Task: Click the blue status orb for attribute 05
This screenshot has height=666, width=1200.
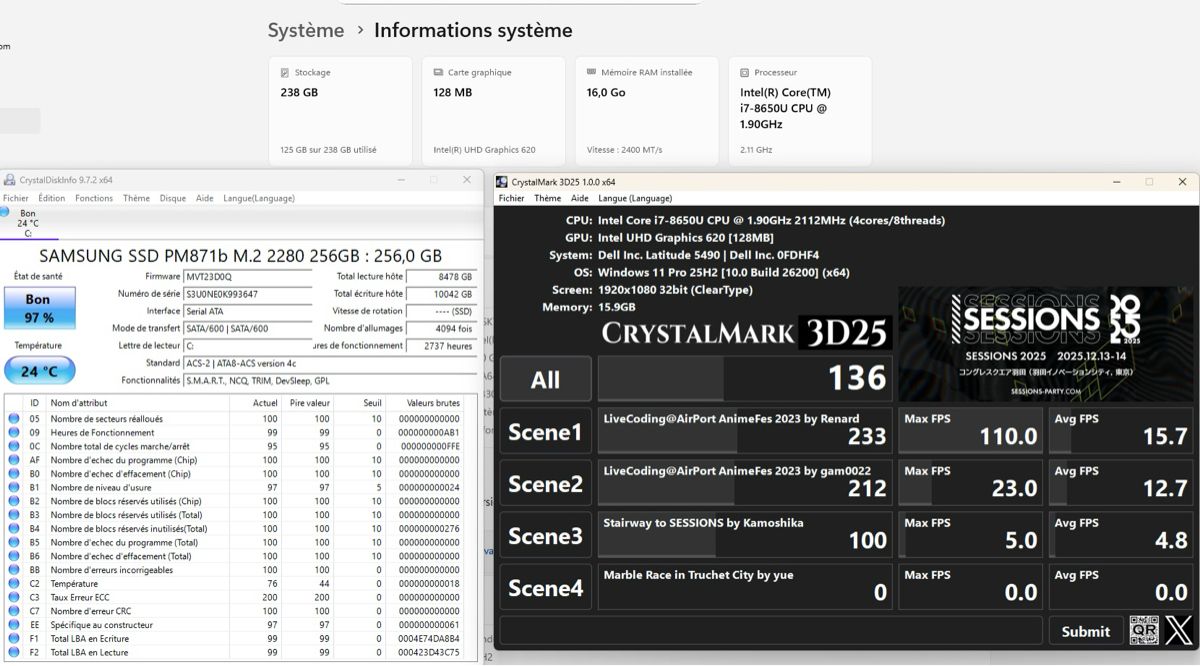Action: click(14, 419)
